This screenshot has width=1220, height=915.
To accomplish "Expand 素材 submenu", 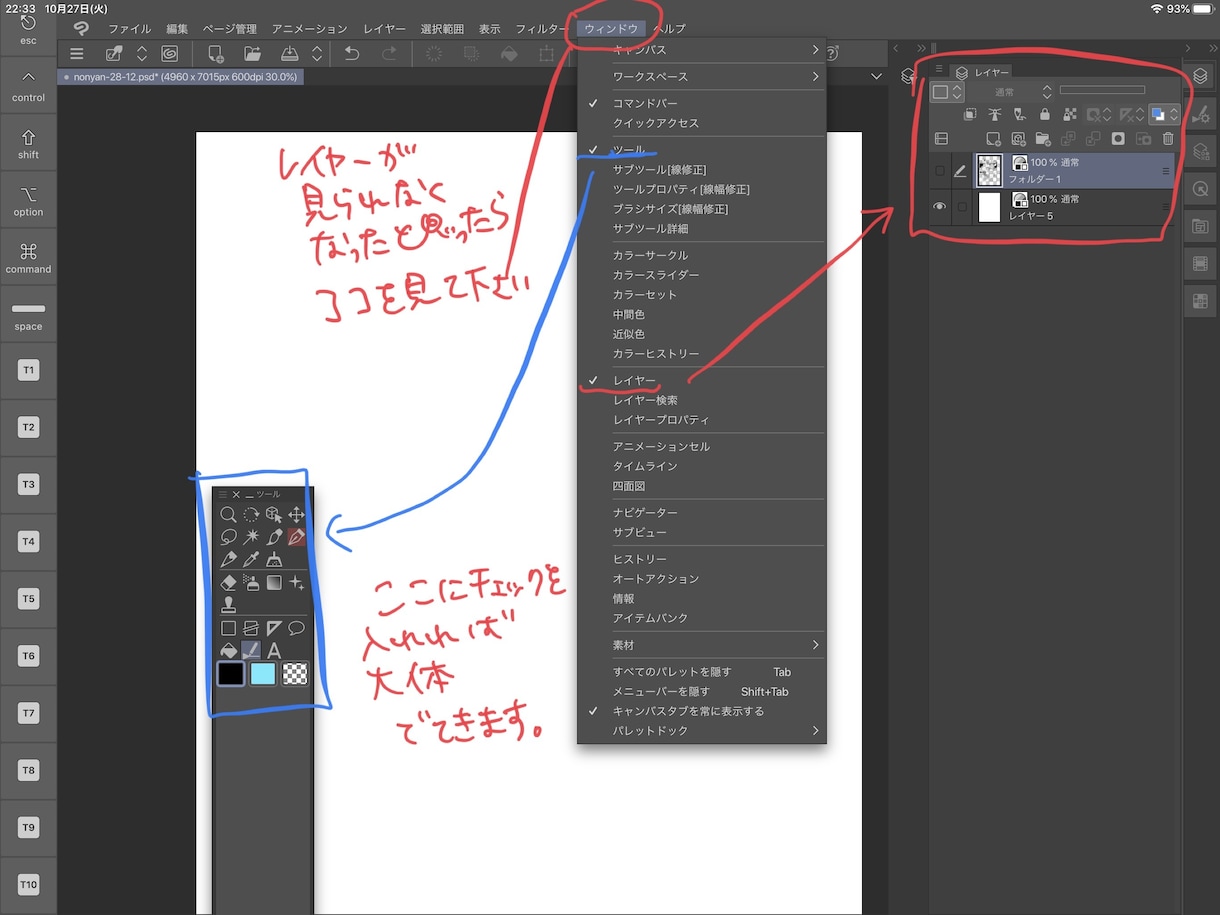I will pyautogui.click(x=702, y=645).
